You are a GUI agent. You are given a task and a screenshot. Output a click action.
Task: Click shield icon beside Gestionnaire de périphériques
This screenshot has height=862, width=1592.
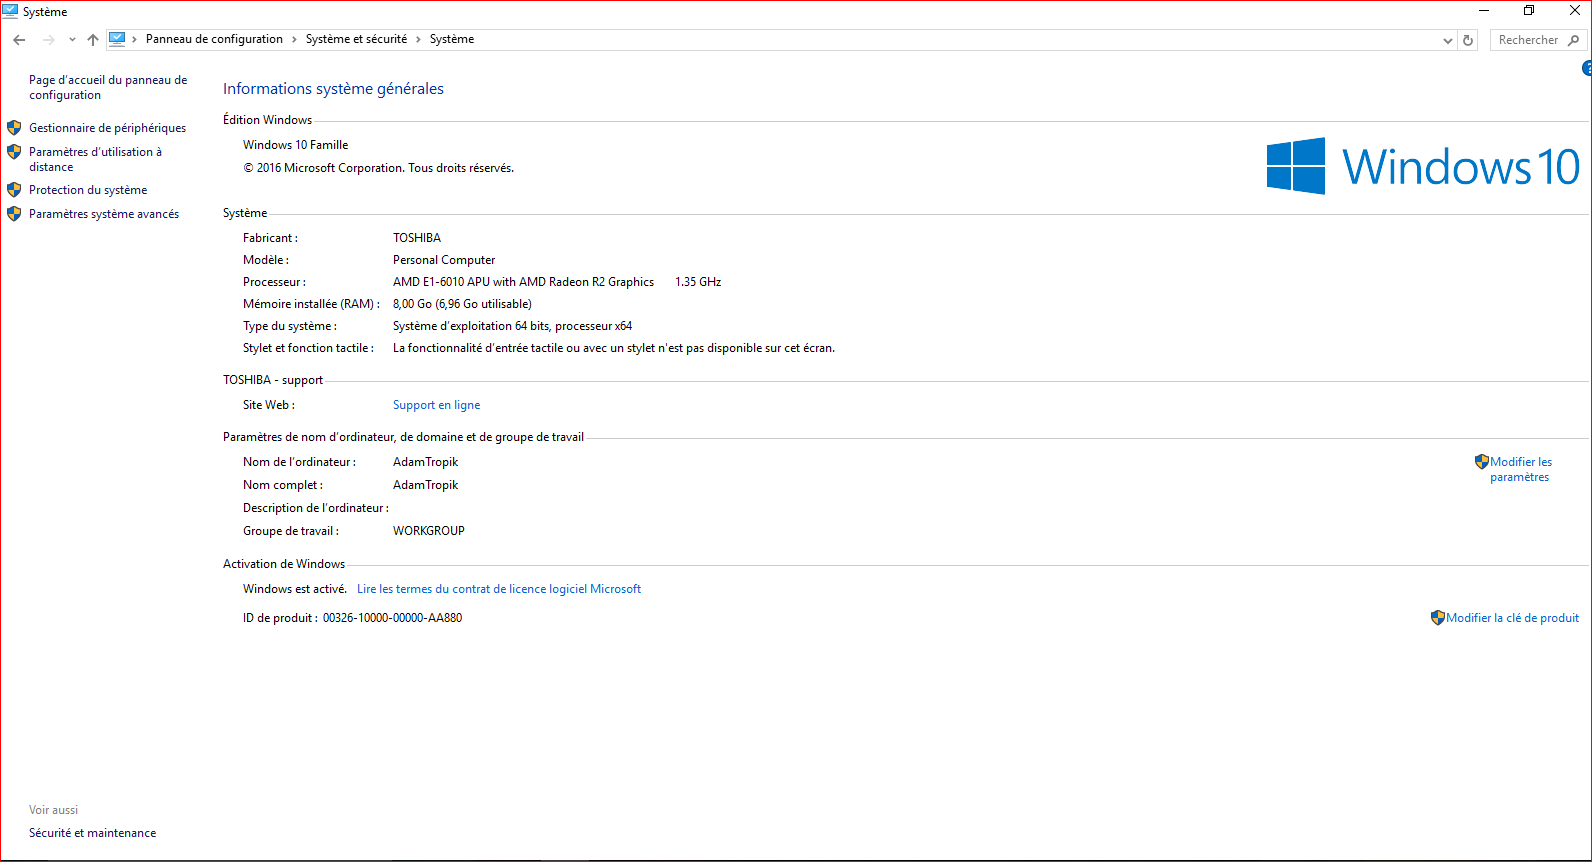(x=14, y=128)
